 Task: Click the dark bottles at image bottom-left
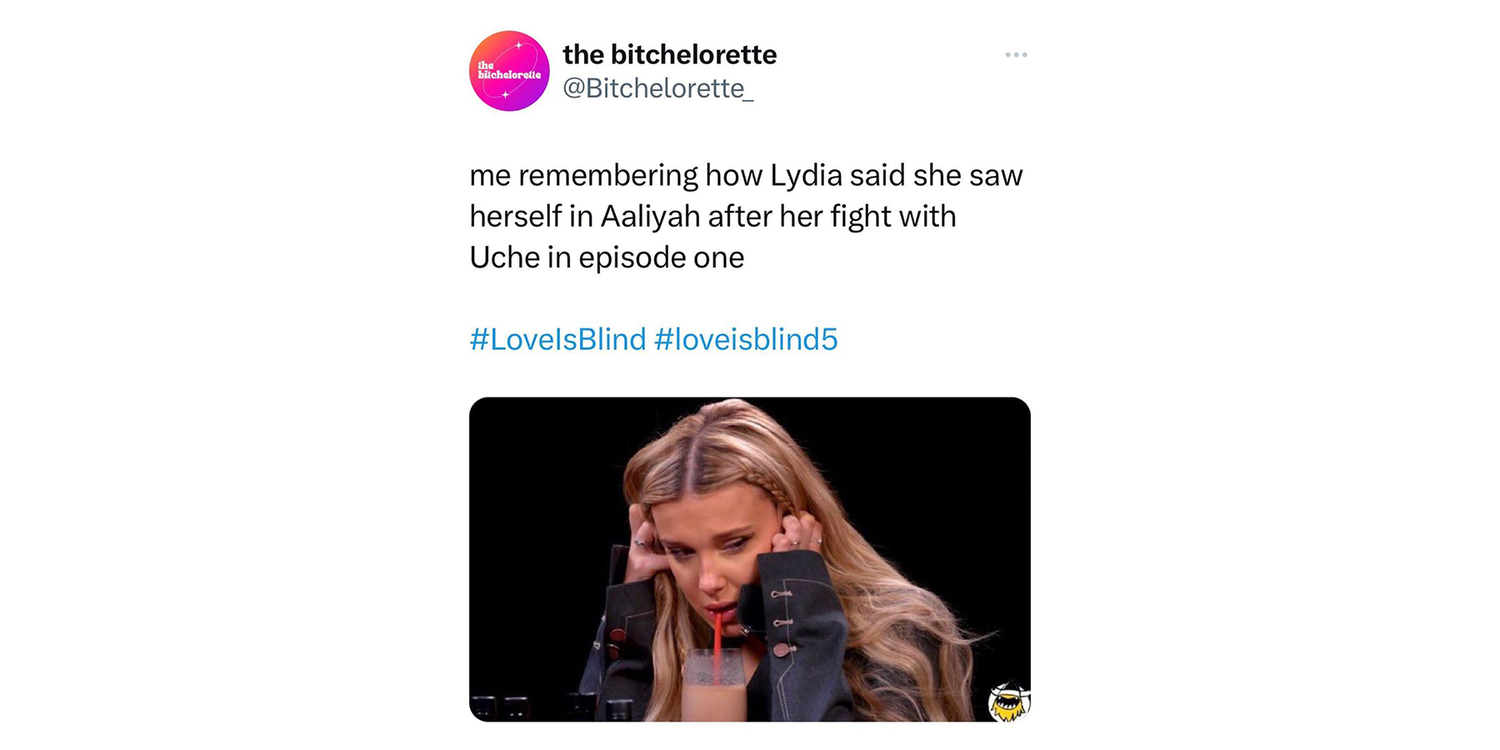coord(553,708)
